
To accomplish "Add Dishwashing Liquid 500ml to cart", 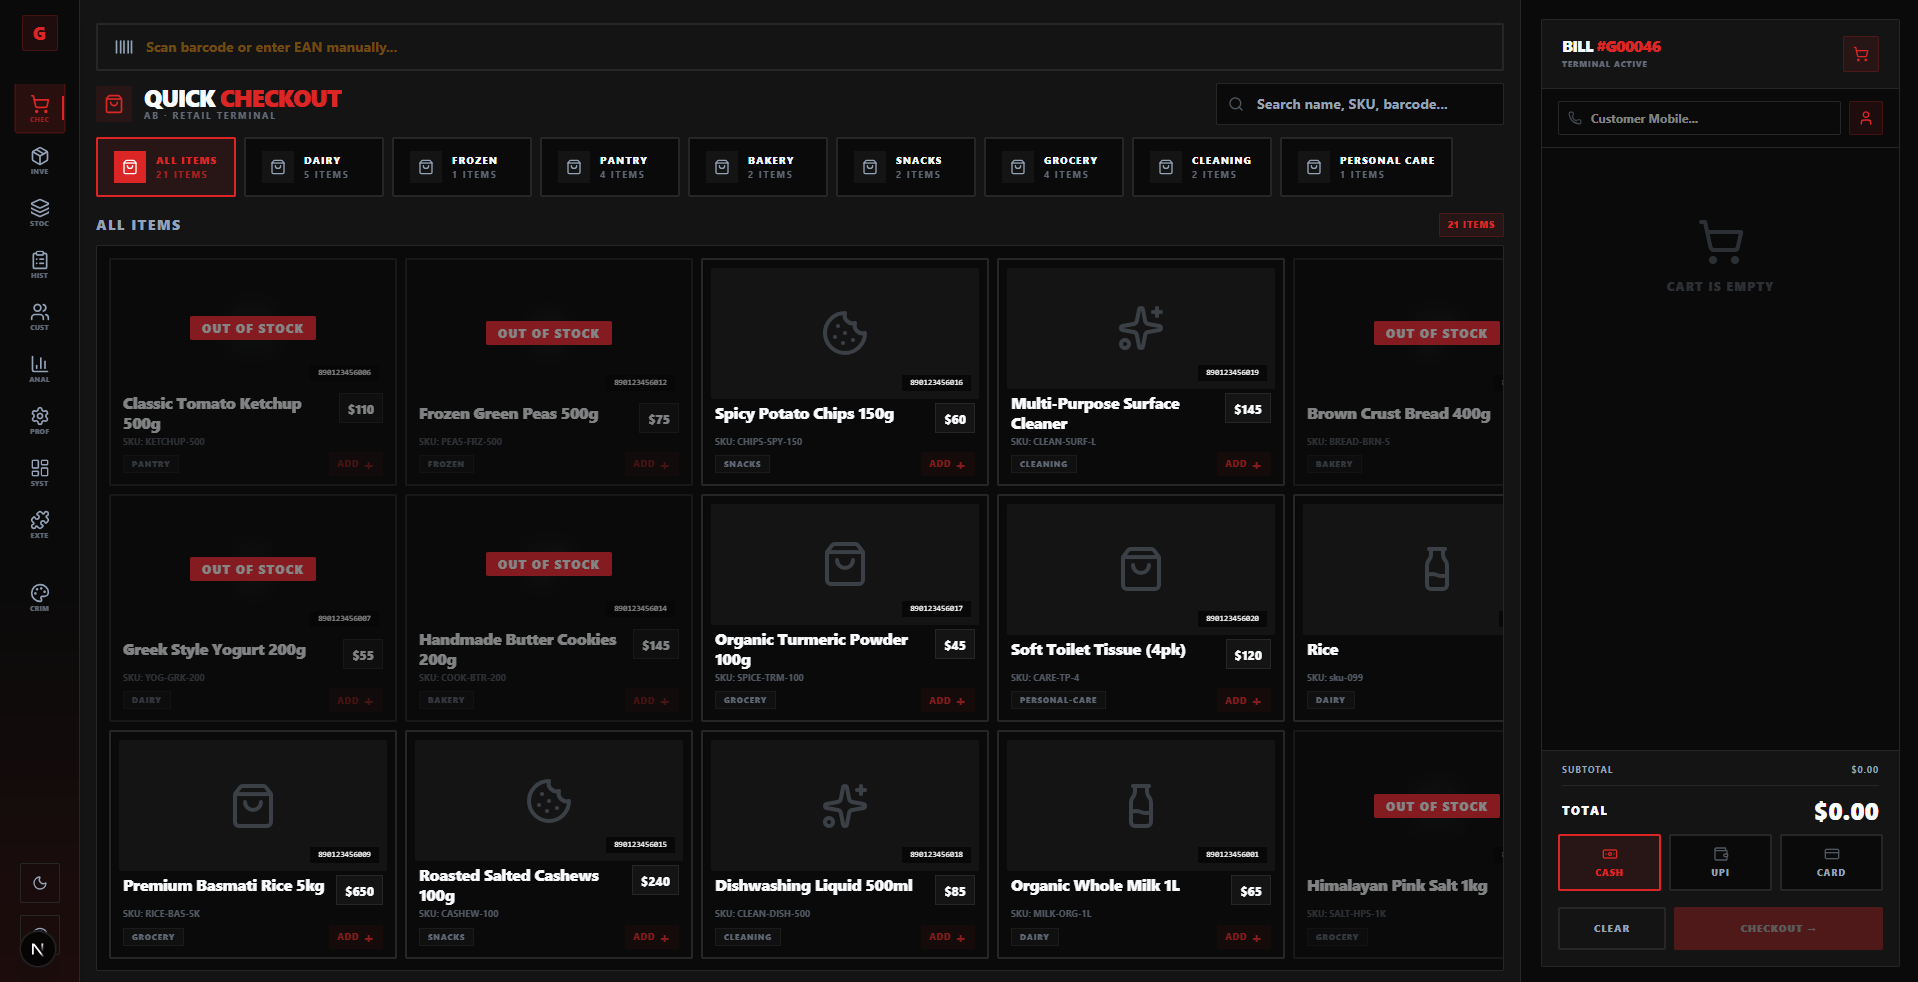I will 947,937.
